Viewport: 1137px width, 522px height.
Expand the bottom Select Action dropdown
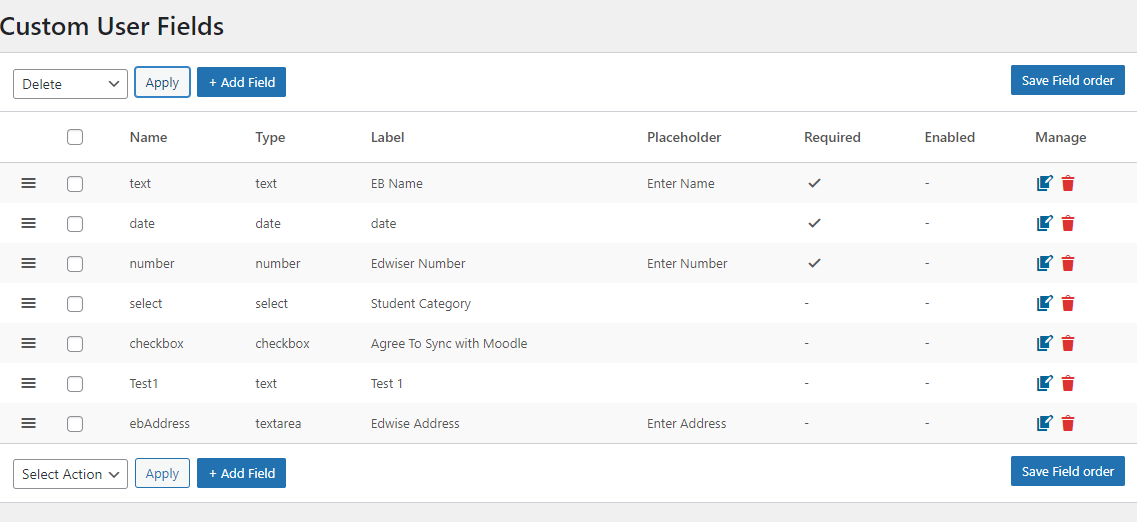[70, 474]
